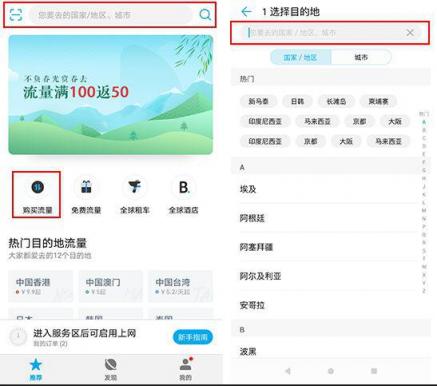Choose the 柬埔寨 hot destination chip
The height and width of the screenshot is (386, 437).
(378, 101)
